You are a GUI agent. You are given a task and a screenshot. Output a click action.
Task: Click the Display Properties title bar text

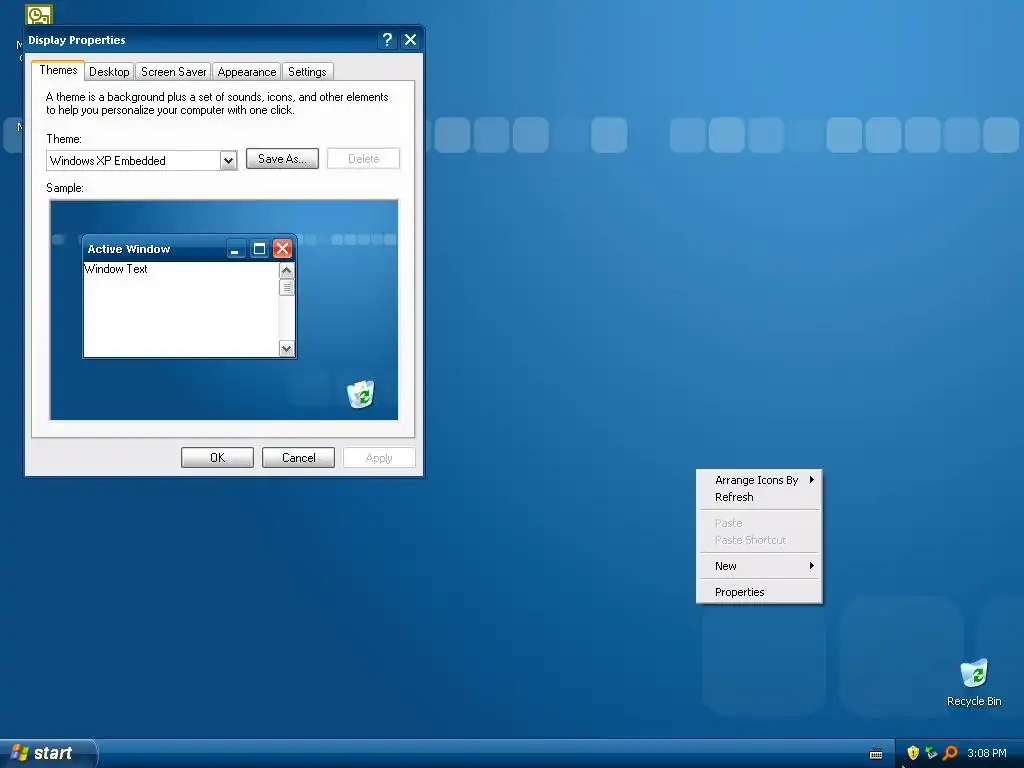[x=76, y=40]
